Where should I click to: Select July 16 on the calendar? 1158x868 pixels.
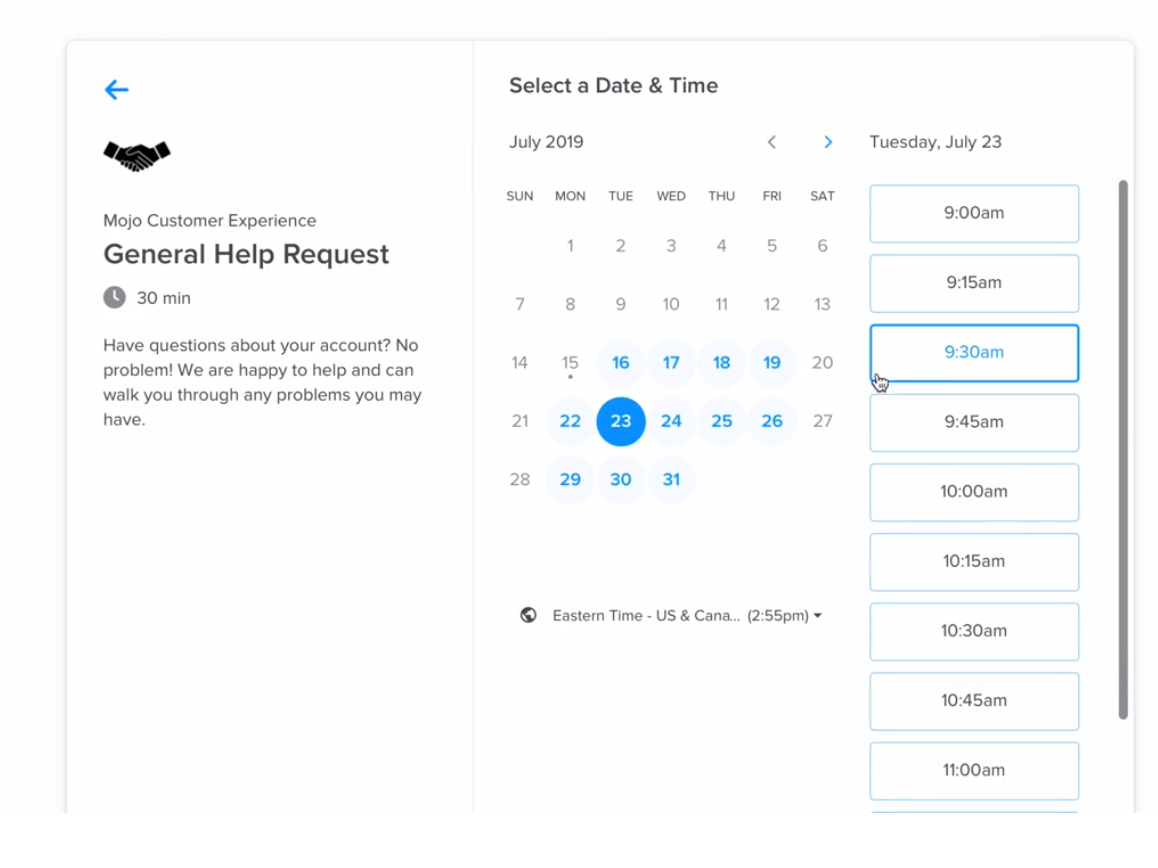tap(620, 363)
